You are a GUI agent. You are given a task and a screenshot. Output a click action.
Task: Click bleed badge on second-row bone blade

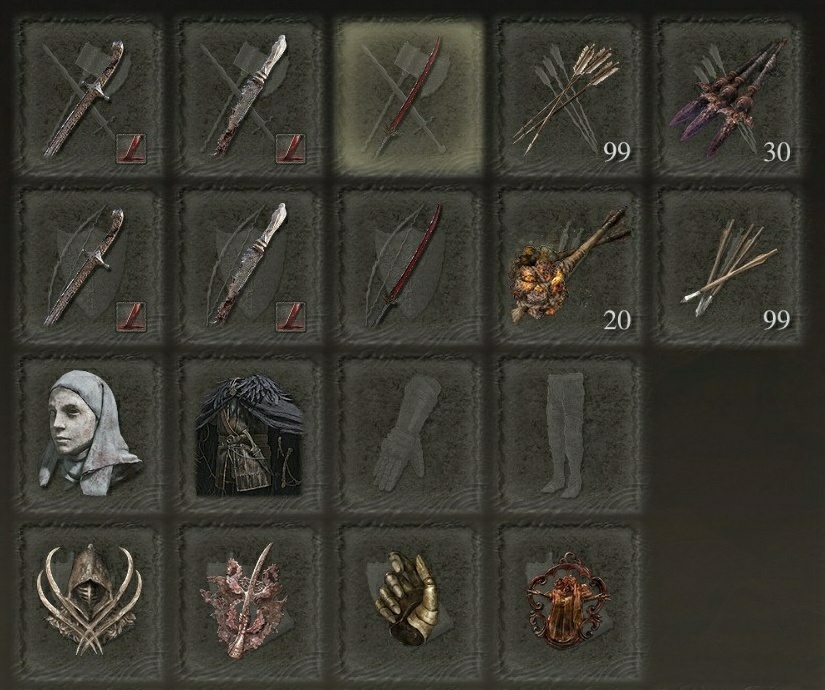[x=291, y=316]
